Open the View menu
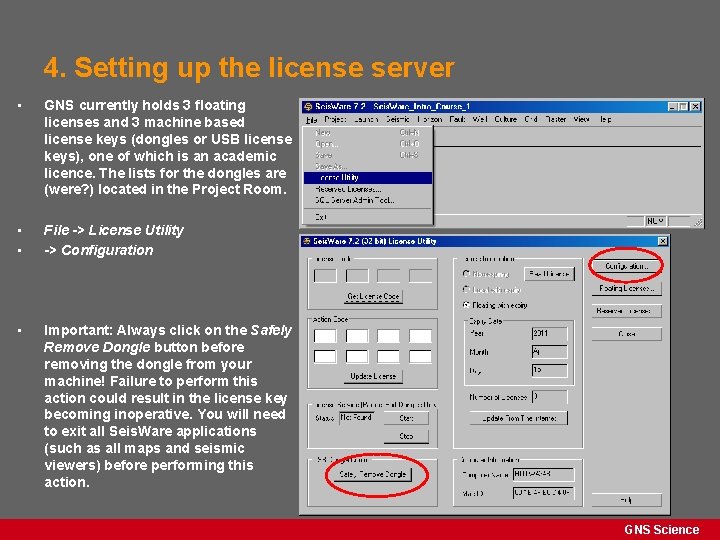Viewport: 720px width, 540px height. 581,119
